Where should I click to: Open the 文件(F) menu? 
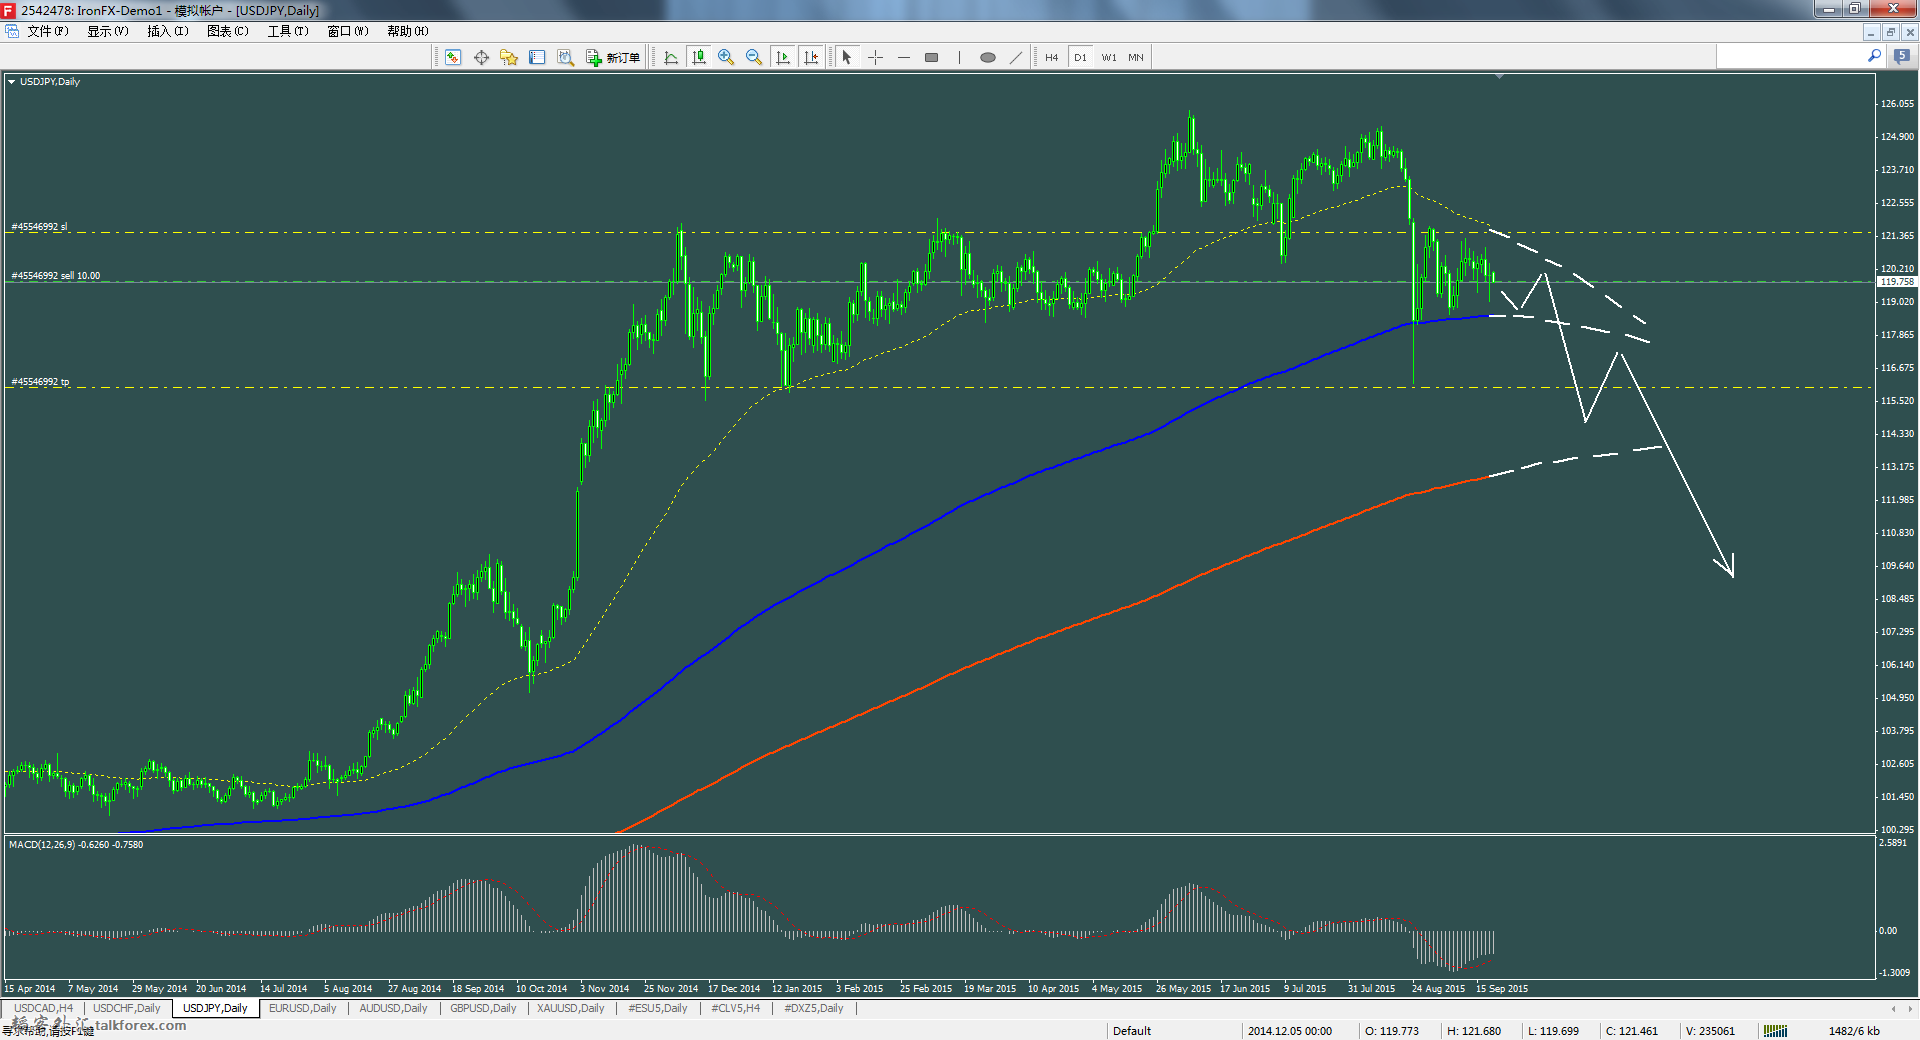pos(48,31)
